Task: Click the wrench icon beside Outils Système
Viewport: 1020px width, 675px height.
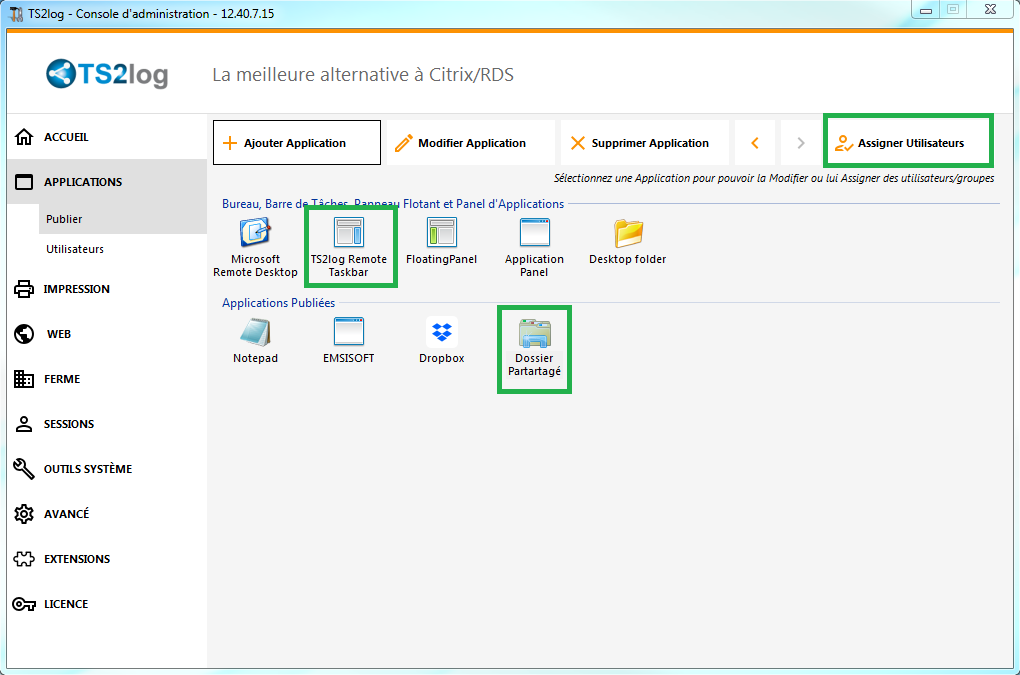Action: coord(24,469)
